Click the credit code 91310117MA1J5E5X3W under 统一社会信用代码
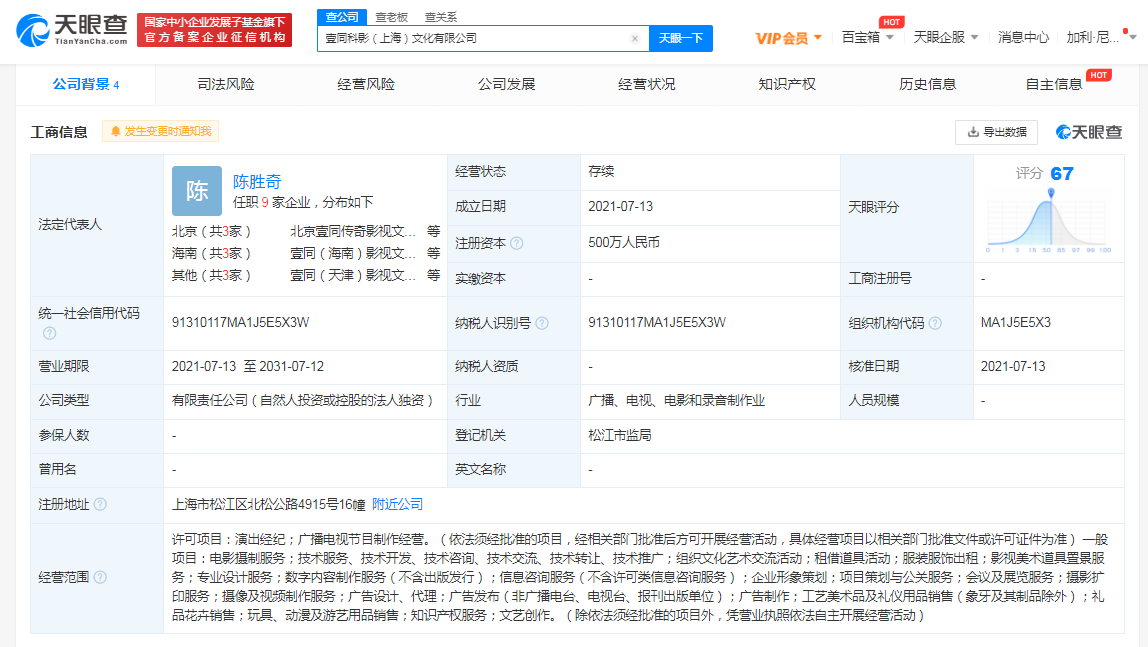This screenshot has height=647, width=1148. (x=241, y=323)
